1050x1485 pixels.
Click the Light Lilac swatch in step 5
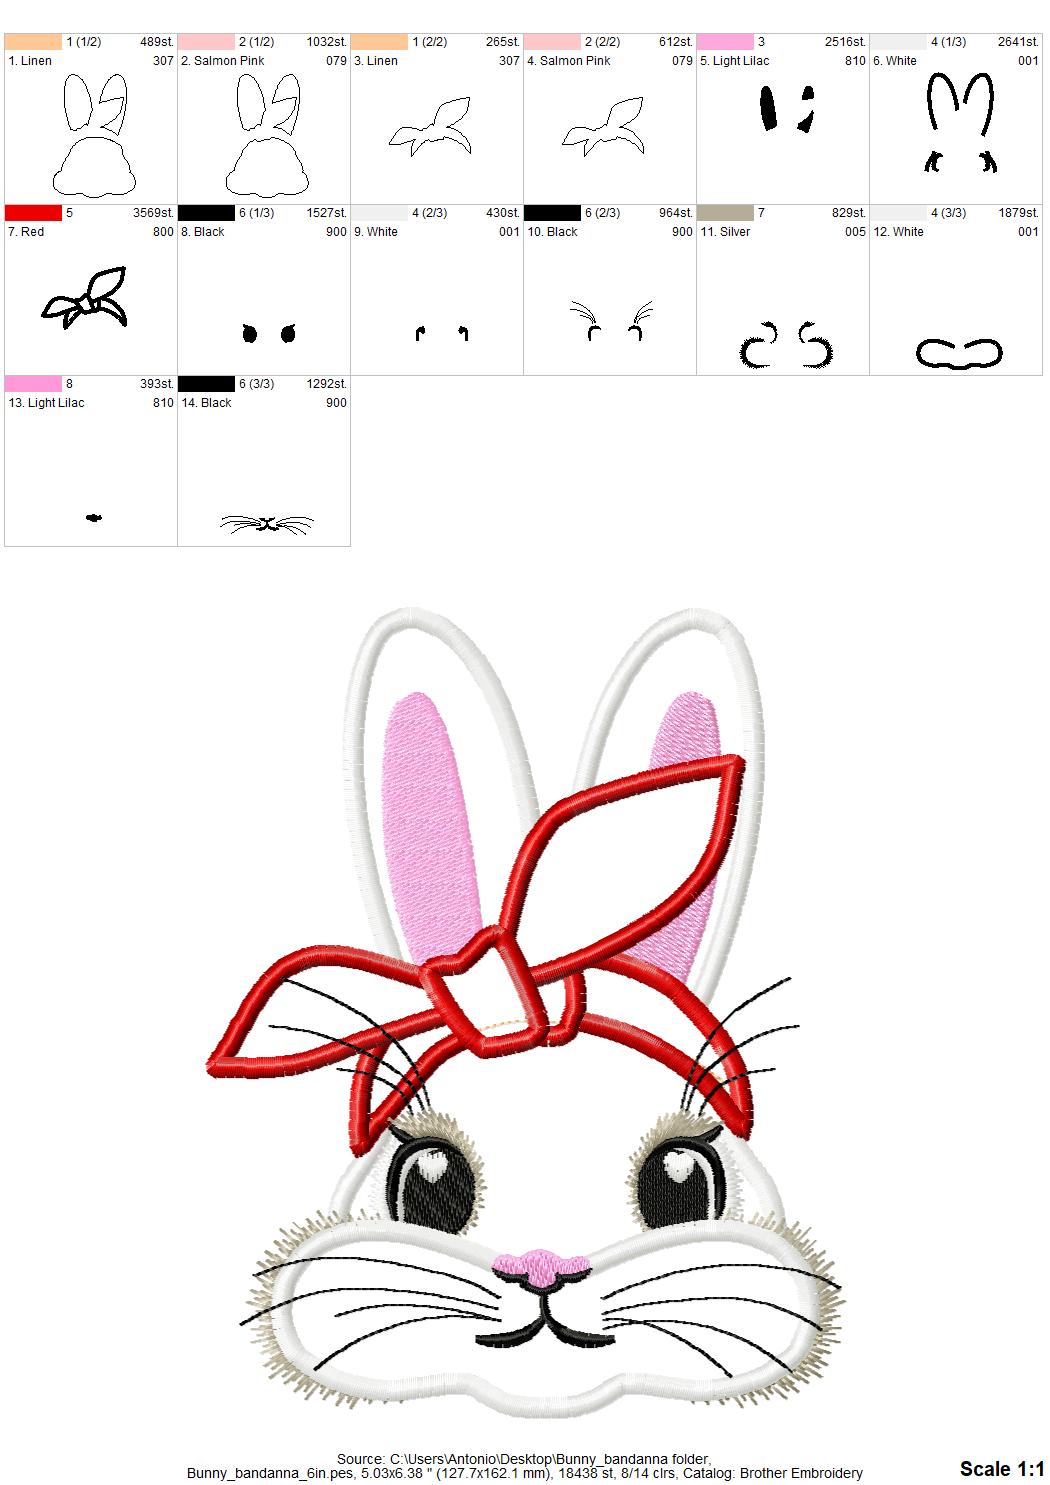pyautogui.click(x=727, y=40)
